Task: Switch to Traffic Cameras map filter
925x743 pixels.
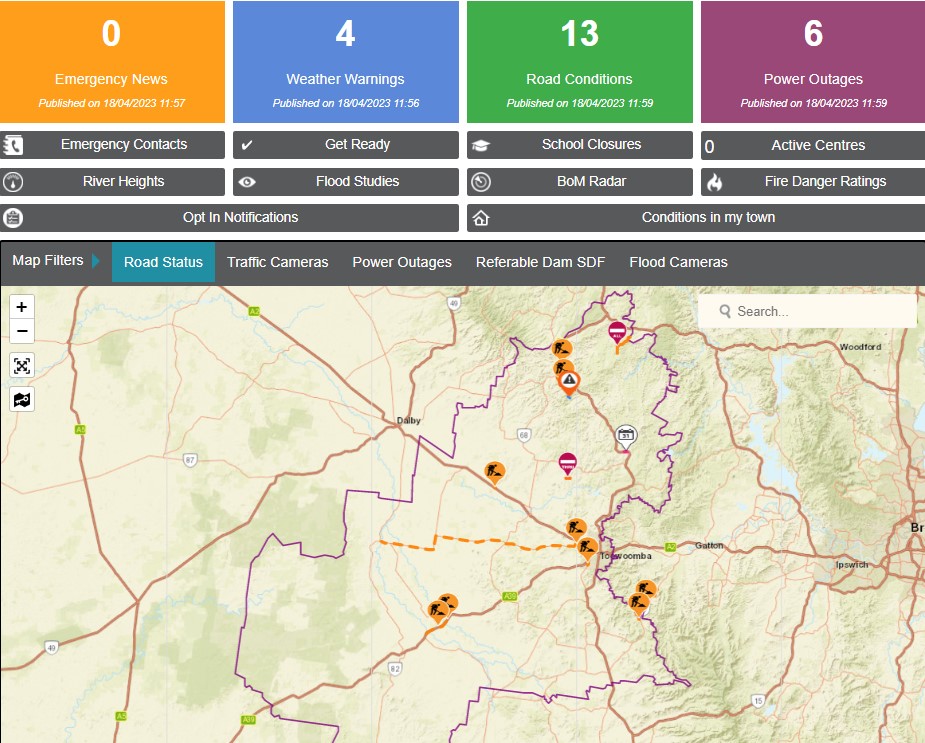Action: click(x=277, y=262)
